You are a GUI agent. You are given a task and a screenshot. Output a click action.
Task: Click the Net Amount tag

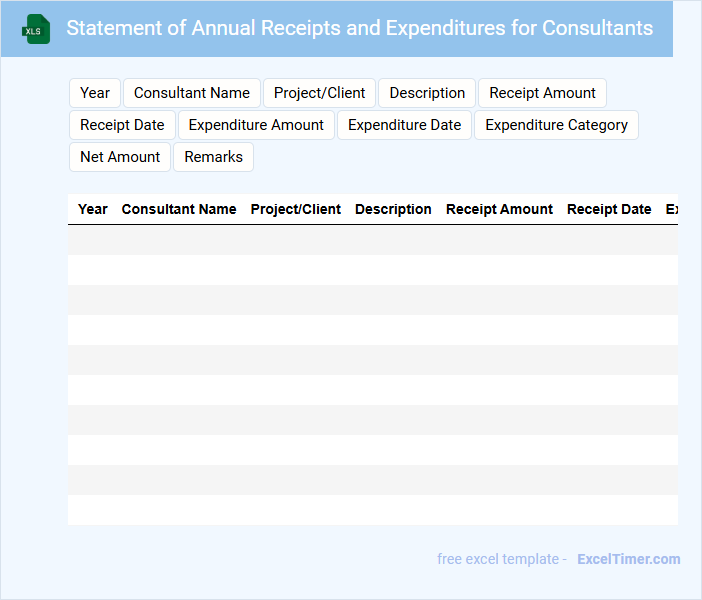pos(120,157)
